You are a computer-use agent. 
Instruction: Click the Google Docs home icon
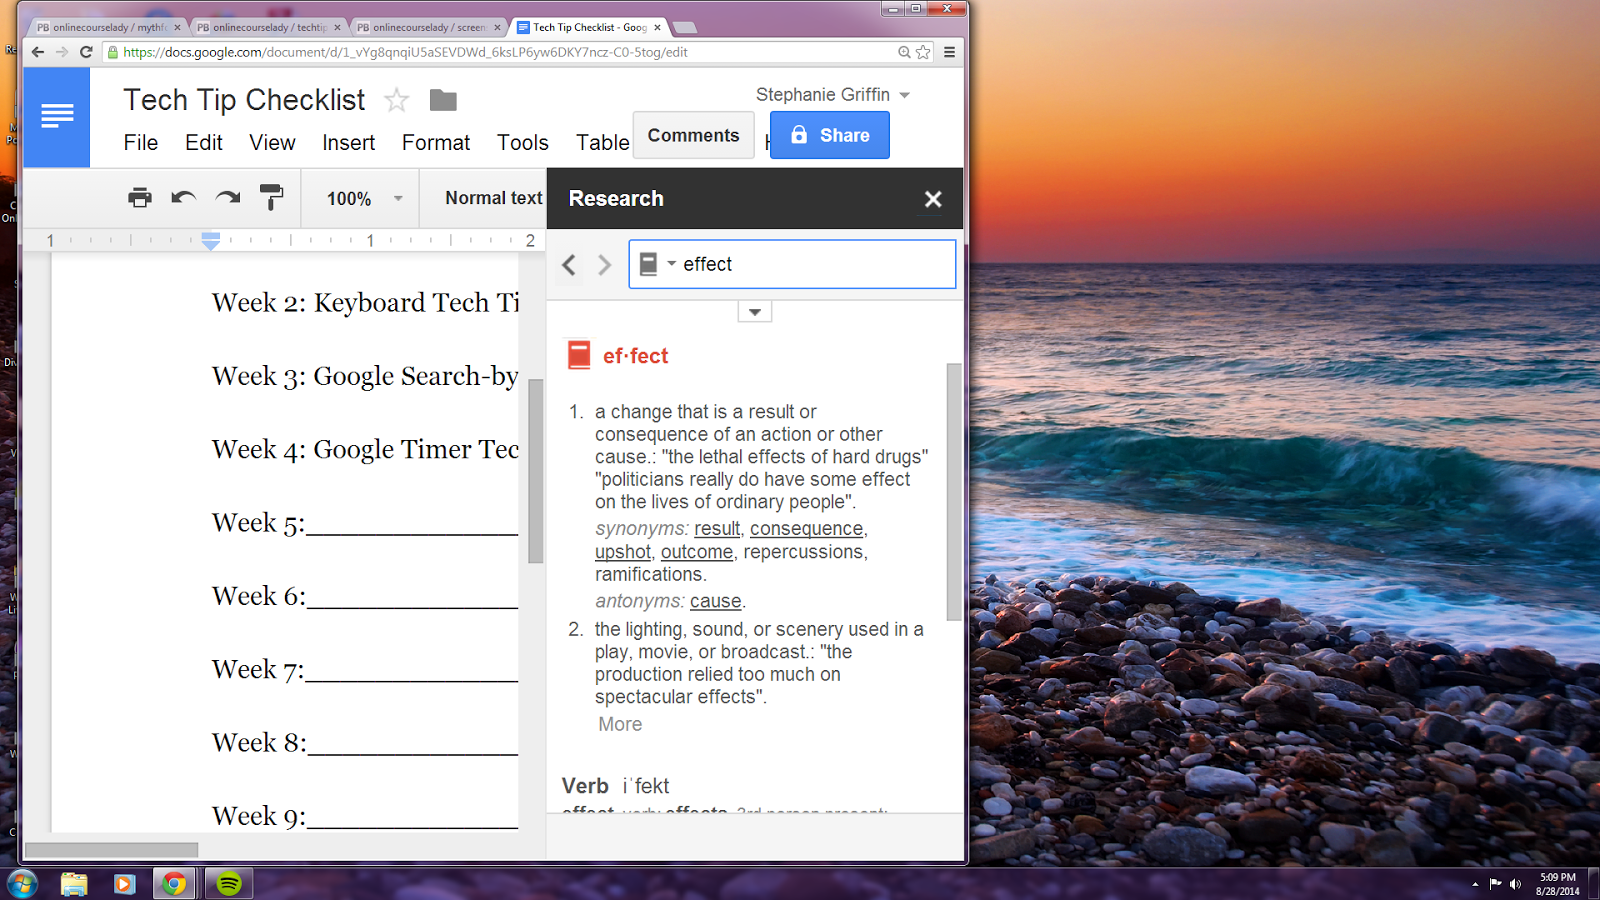click(56, 117)
